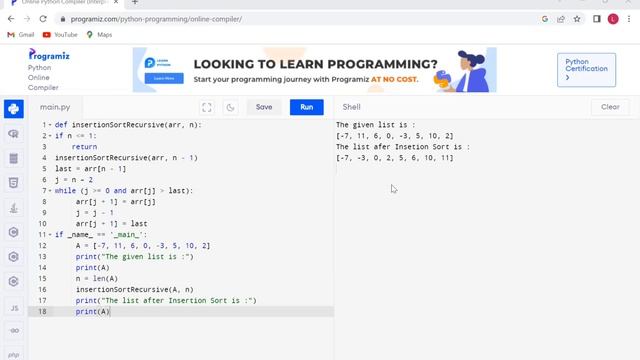Open the SQL database icon in sidebar
The height and width of the screenshot is (360, 640).
pos(13,158)
